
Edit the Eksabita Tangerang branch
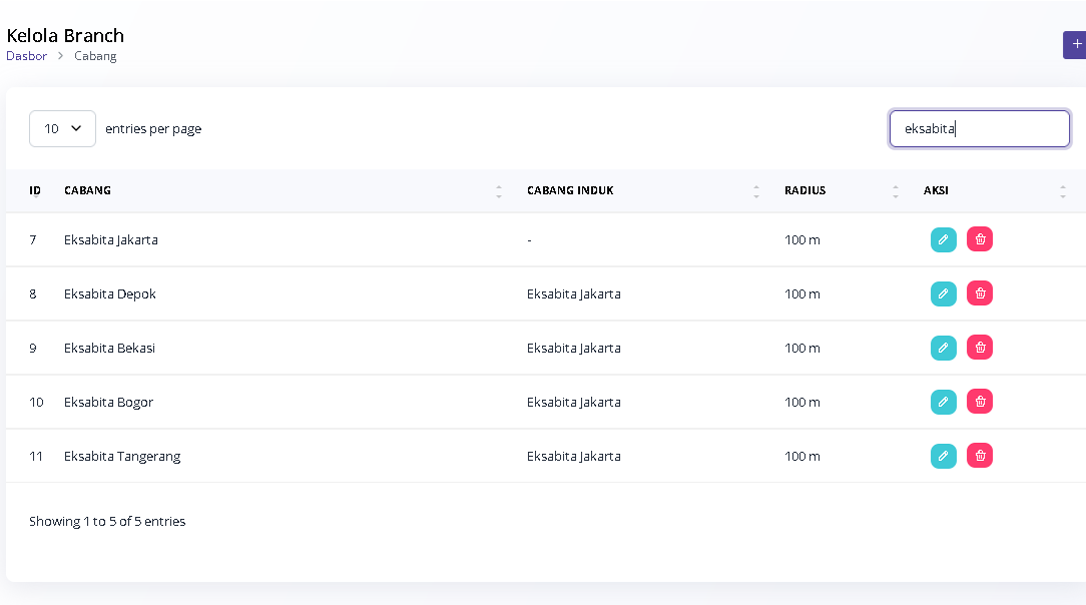943,456
